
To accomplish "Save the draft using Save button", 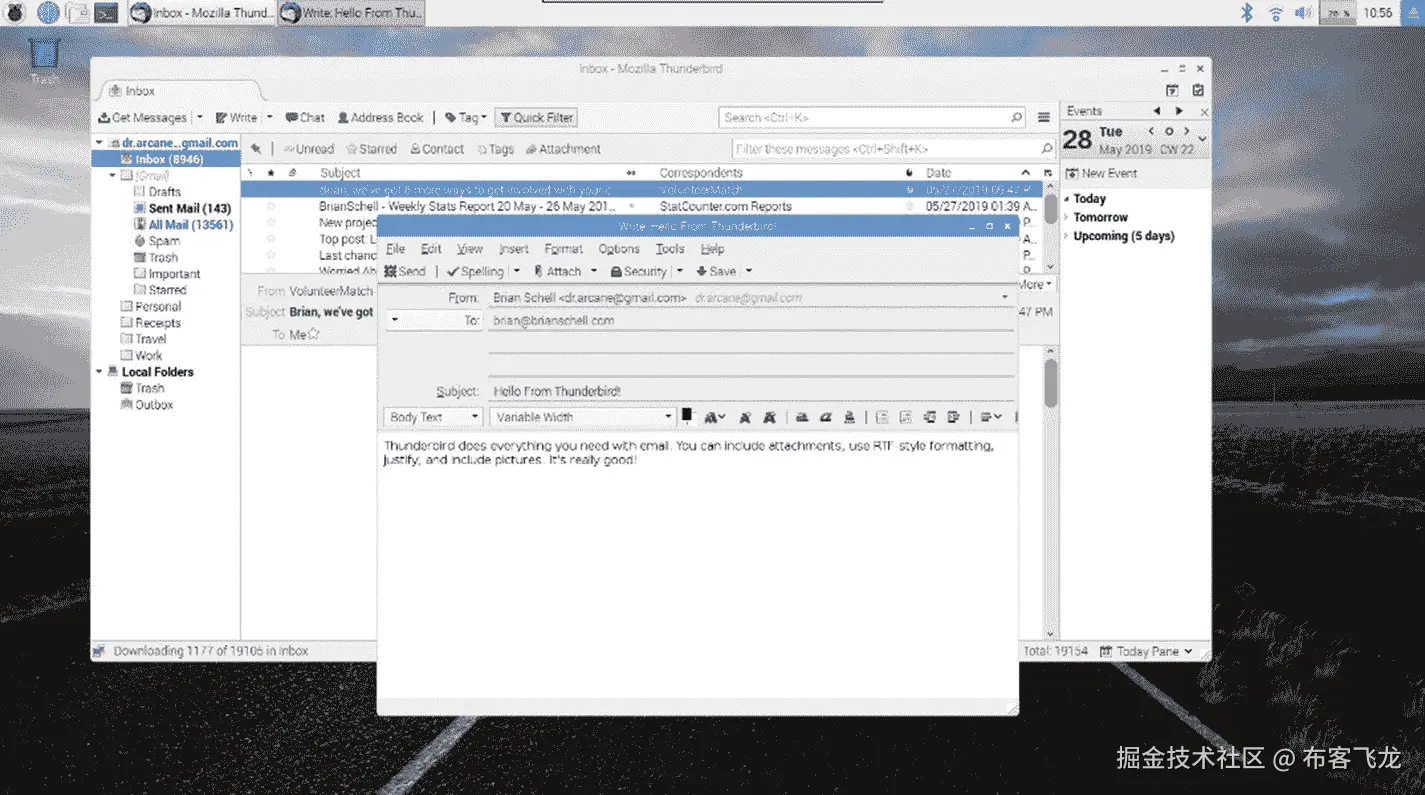I will 716,271.
